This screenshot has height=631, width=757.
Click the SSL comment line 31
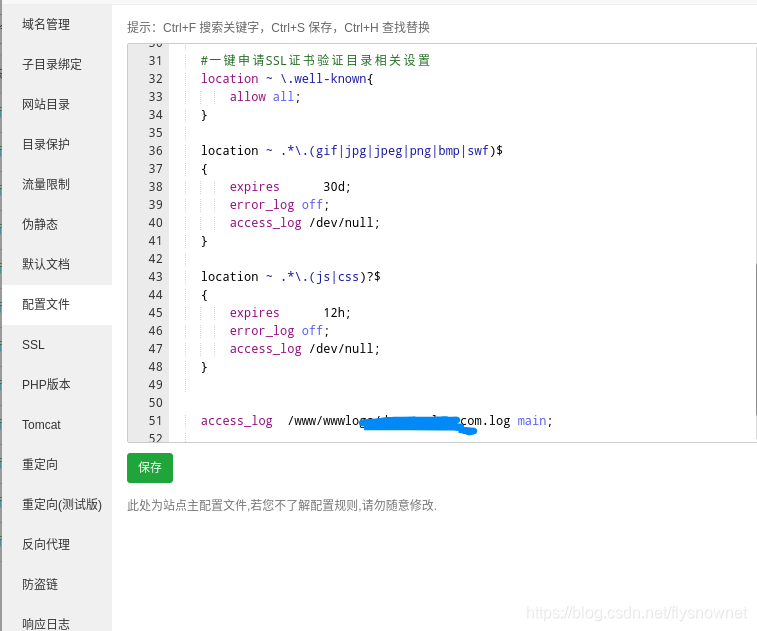tap(315, 60)
